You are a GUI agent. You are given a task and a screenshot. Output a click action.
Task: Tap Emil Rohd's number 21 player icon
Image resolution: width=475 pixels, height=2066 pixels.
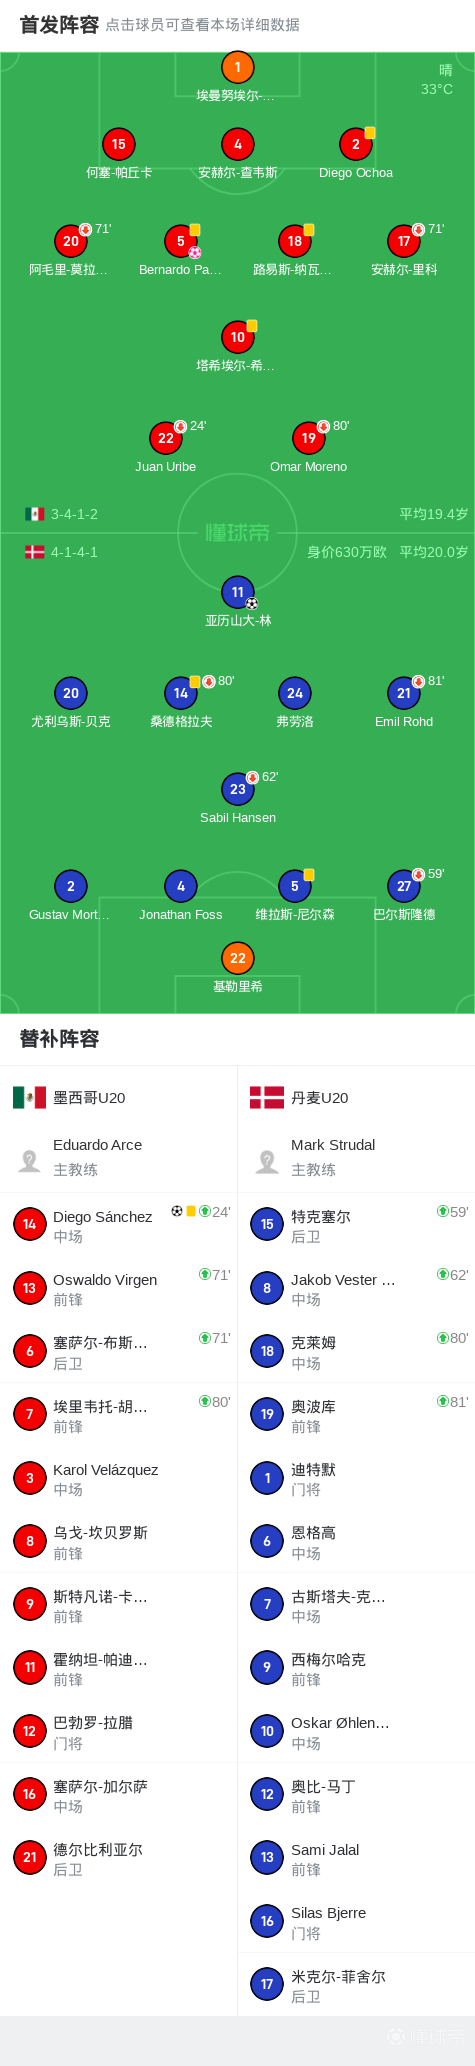coord(404,693)
